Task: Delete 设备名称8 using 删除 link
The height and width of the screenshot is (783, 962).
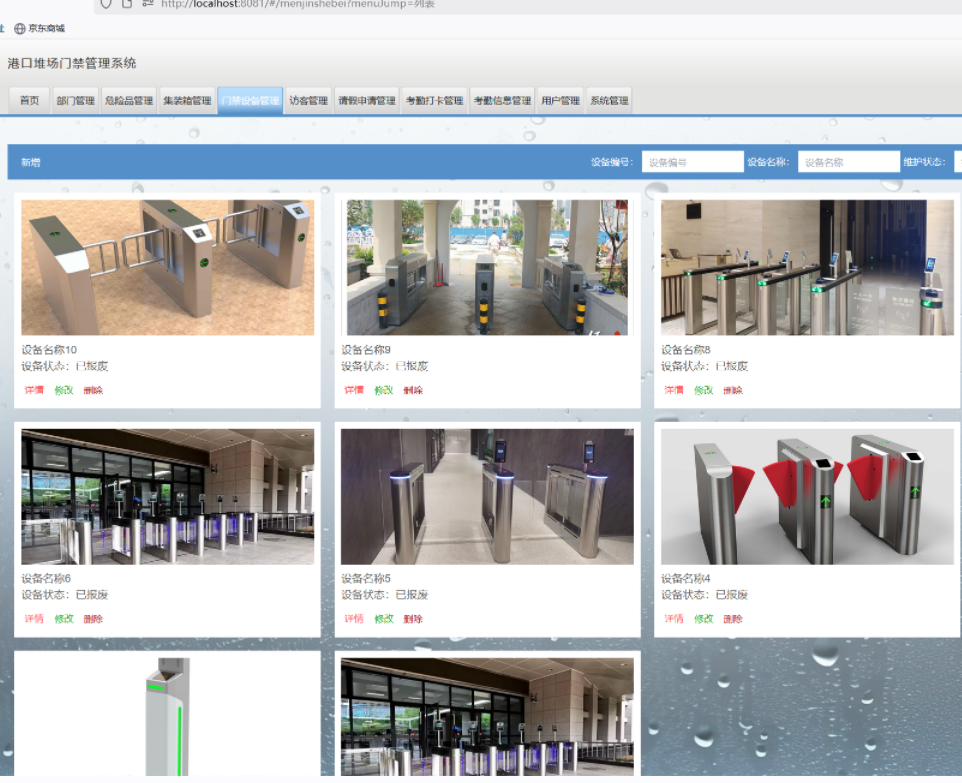Action: pos(733,390)
